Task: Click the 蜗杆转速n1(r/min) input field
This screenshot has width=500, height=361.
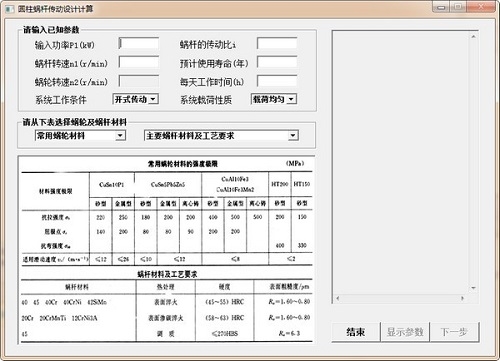Action: click(x=139, y=62)
